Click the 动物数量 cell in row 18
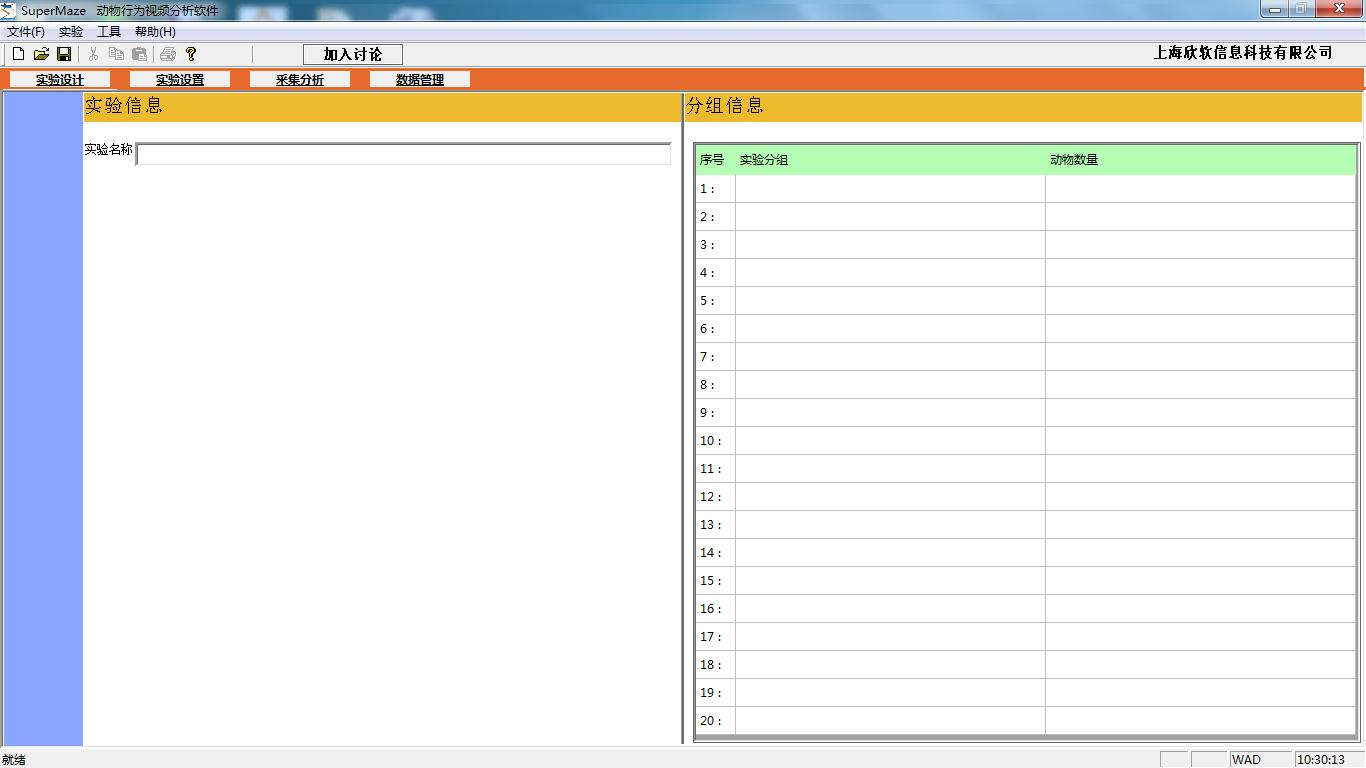1366x768 pixels. [1200, 665]
